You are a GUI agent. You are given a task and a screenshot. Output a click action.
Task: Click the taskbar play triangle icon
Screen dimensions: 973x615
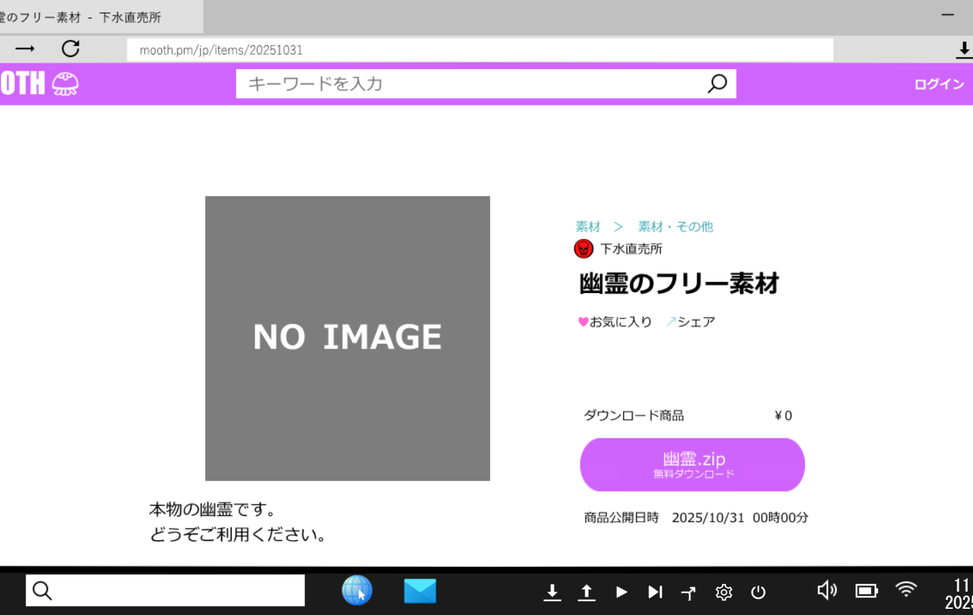[621, 592]
